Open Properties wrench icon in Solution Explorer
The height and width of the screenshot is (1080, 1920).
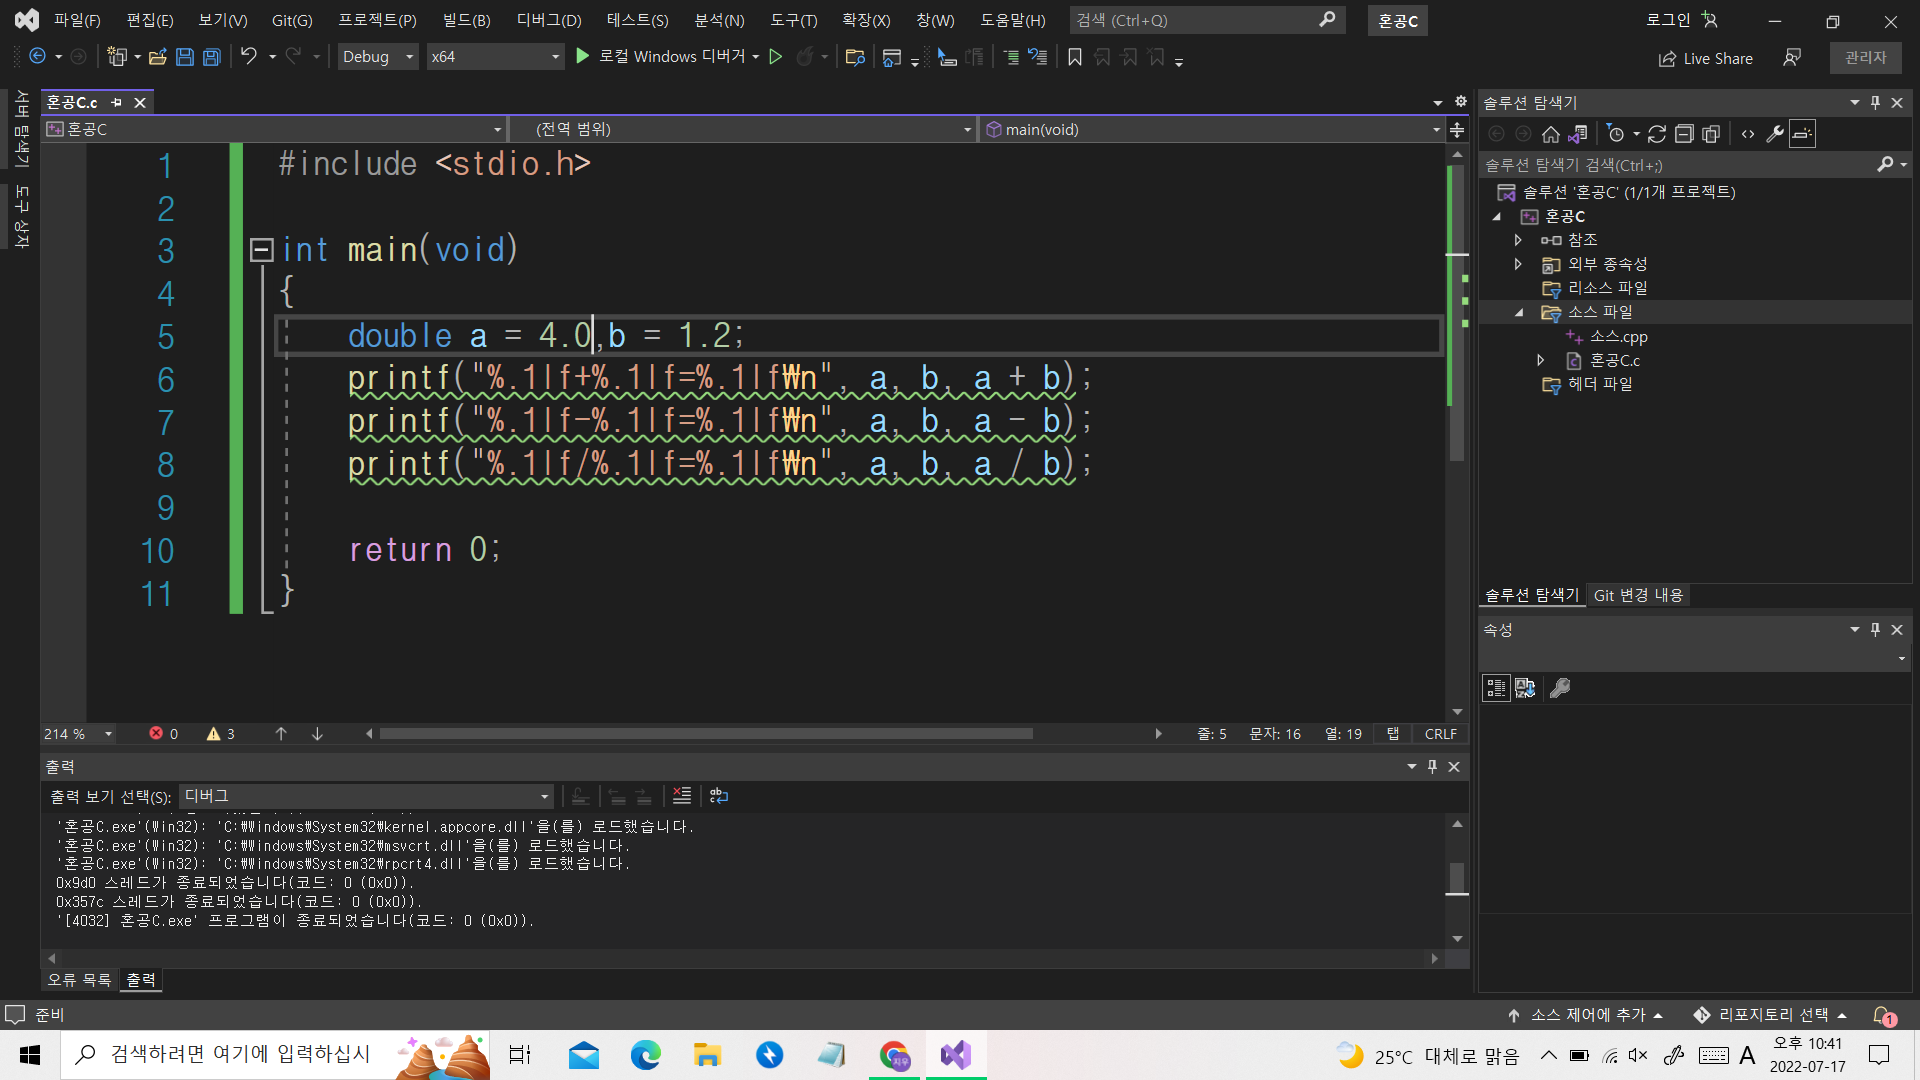tap(1775, 134)
